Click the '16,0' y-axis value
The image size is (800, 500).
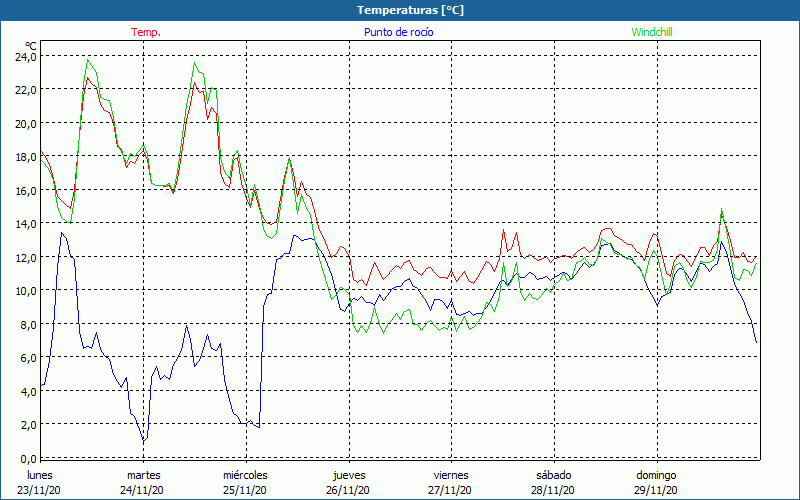click(x=26, y=190)
